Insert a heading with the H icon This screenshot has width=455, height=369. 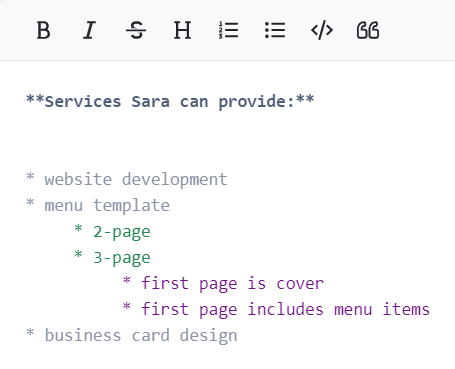coord(182,30)
